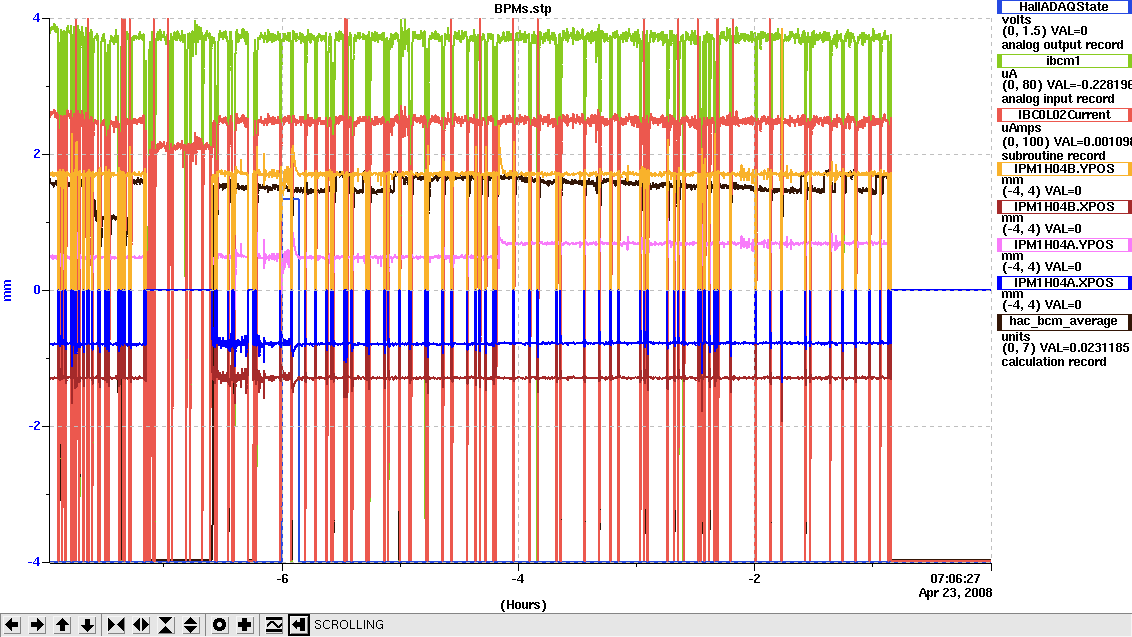
Task: Click the -6 tick on the time axis
Action: [282, 578]
